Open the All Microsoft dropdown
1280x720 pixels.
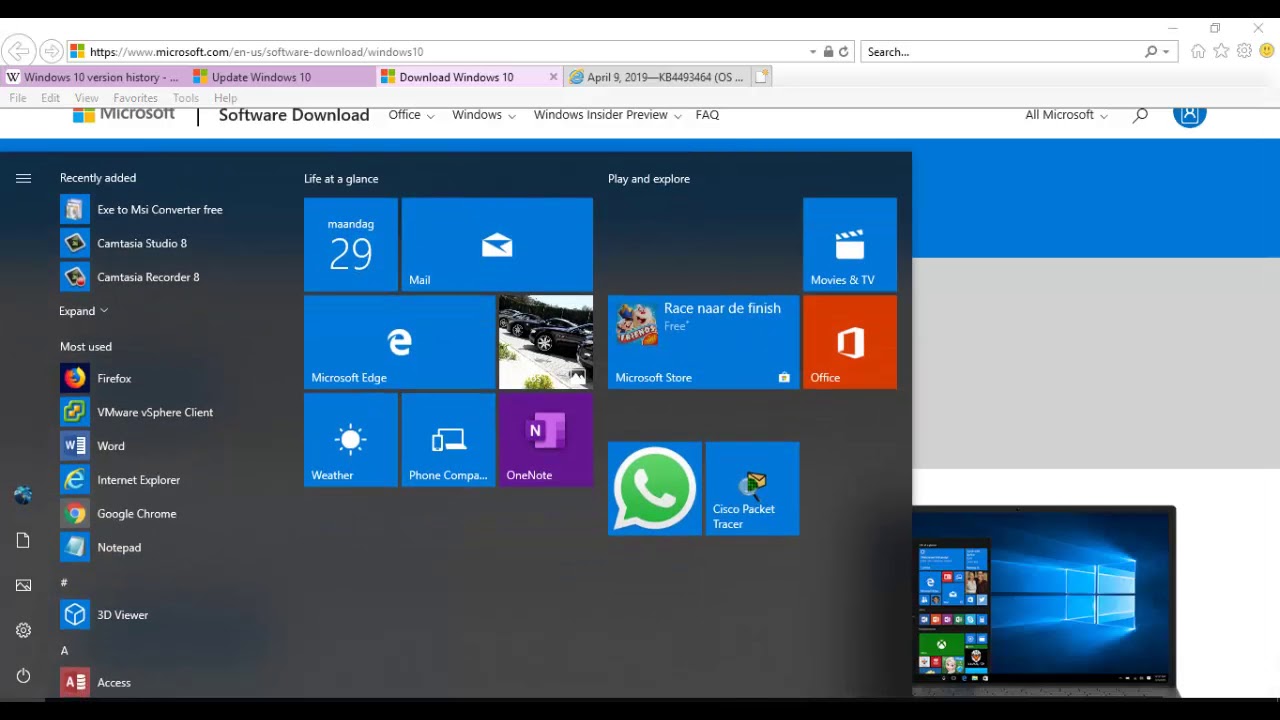[1066, 115]
